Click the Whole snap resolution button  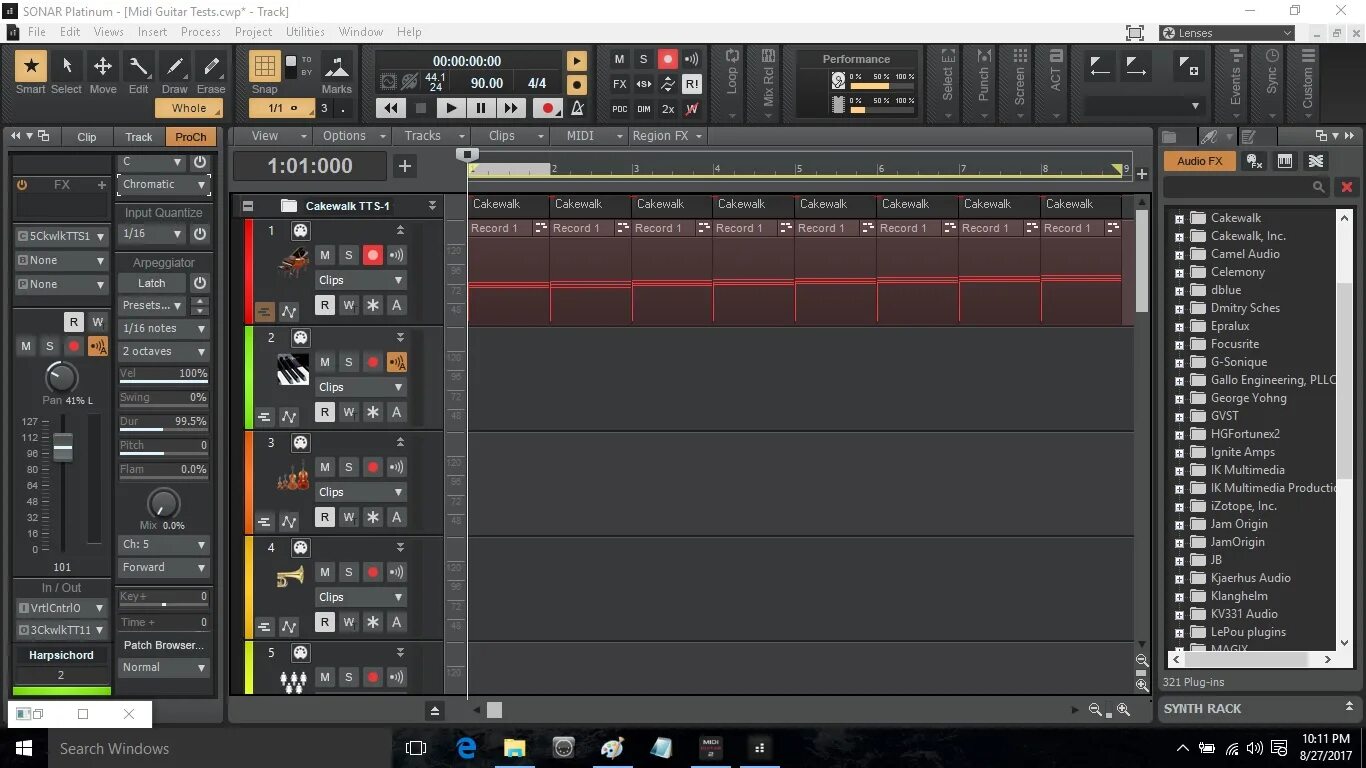pyautogui.click(x=189, y=108)
